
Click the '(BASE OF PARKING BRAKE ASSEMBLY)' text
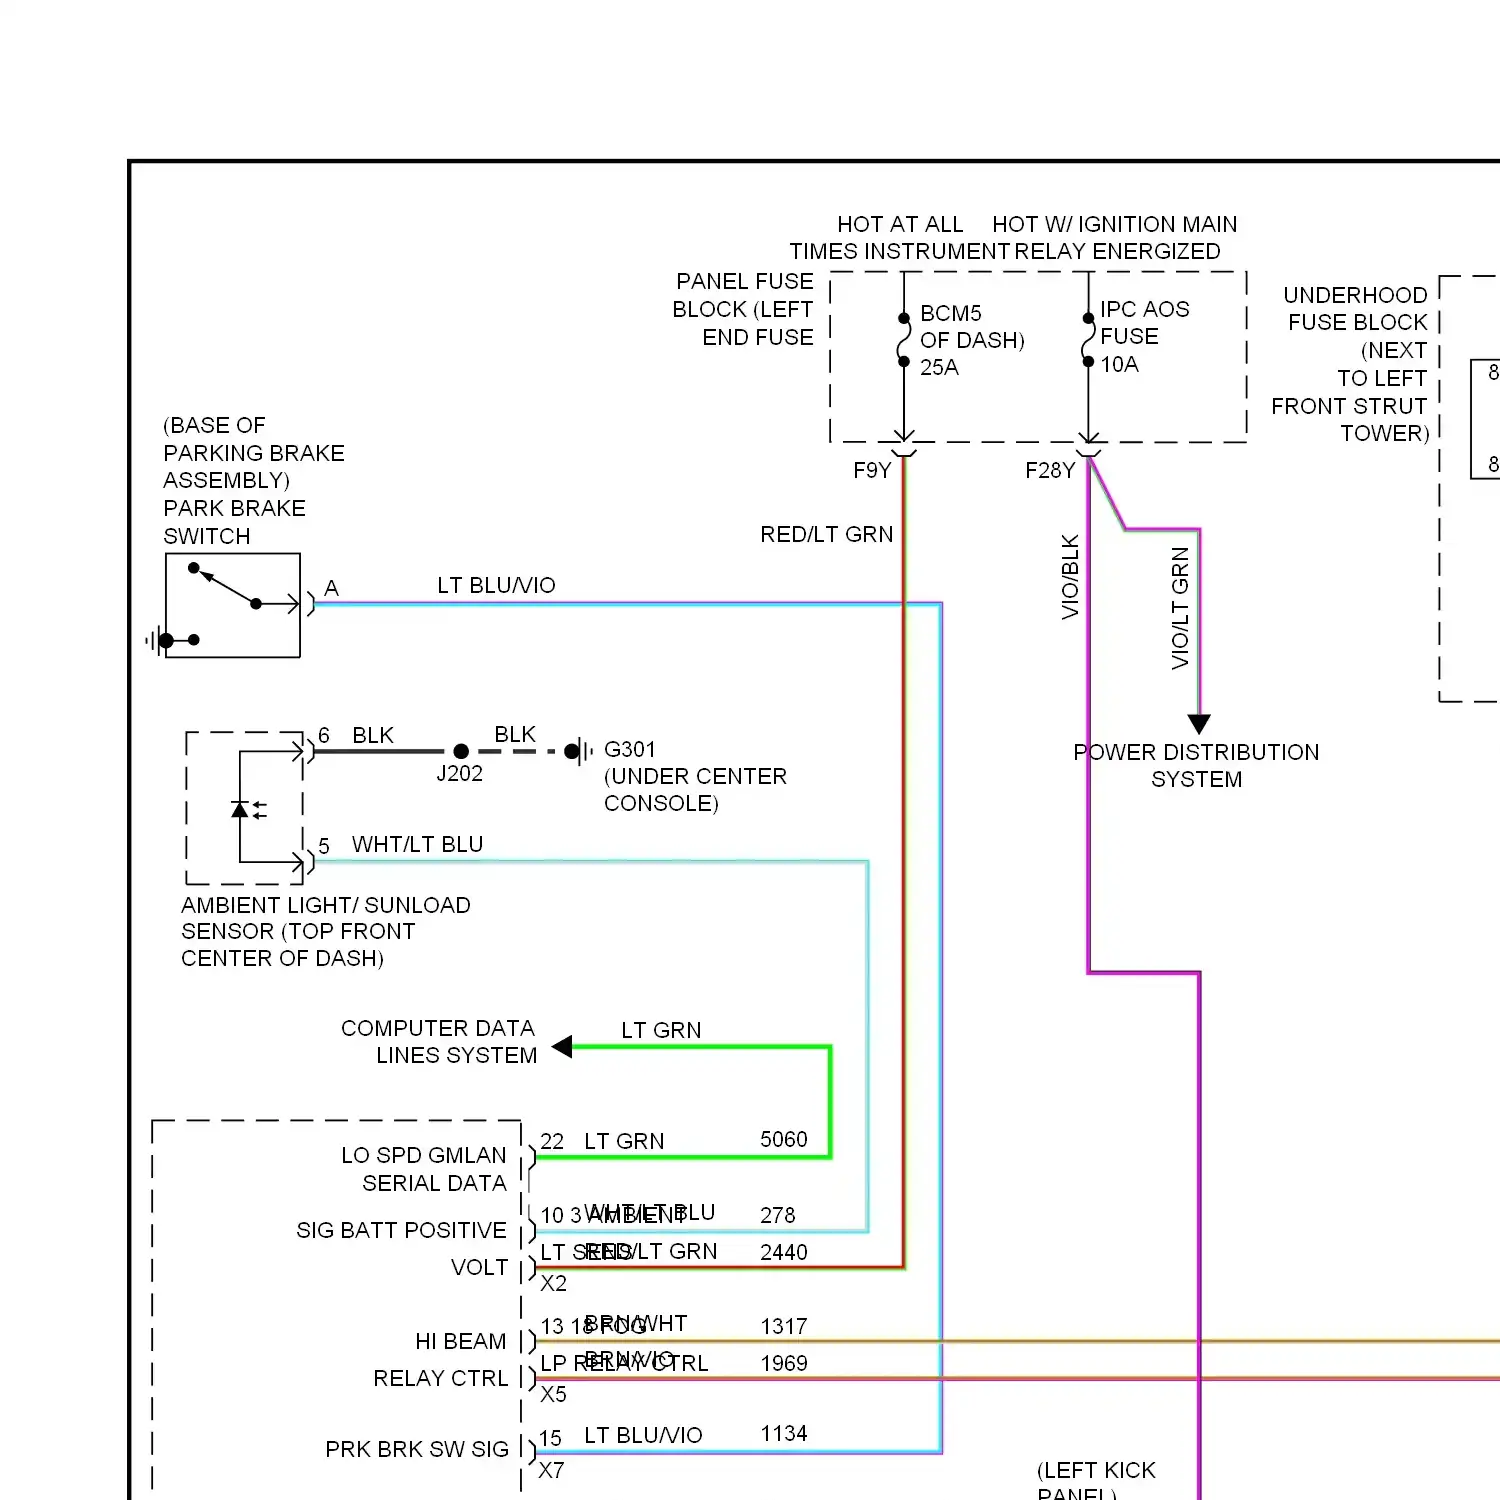(x=254, y=453)
